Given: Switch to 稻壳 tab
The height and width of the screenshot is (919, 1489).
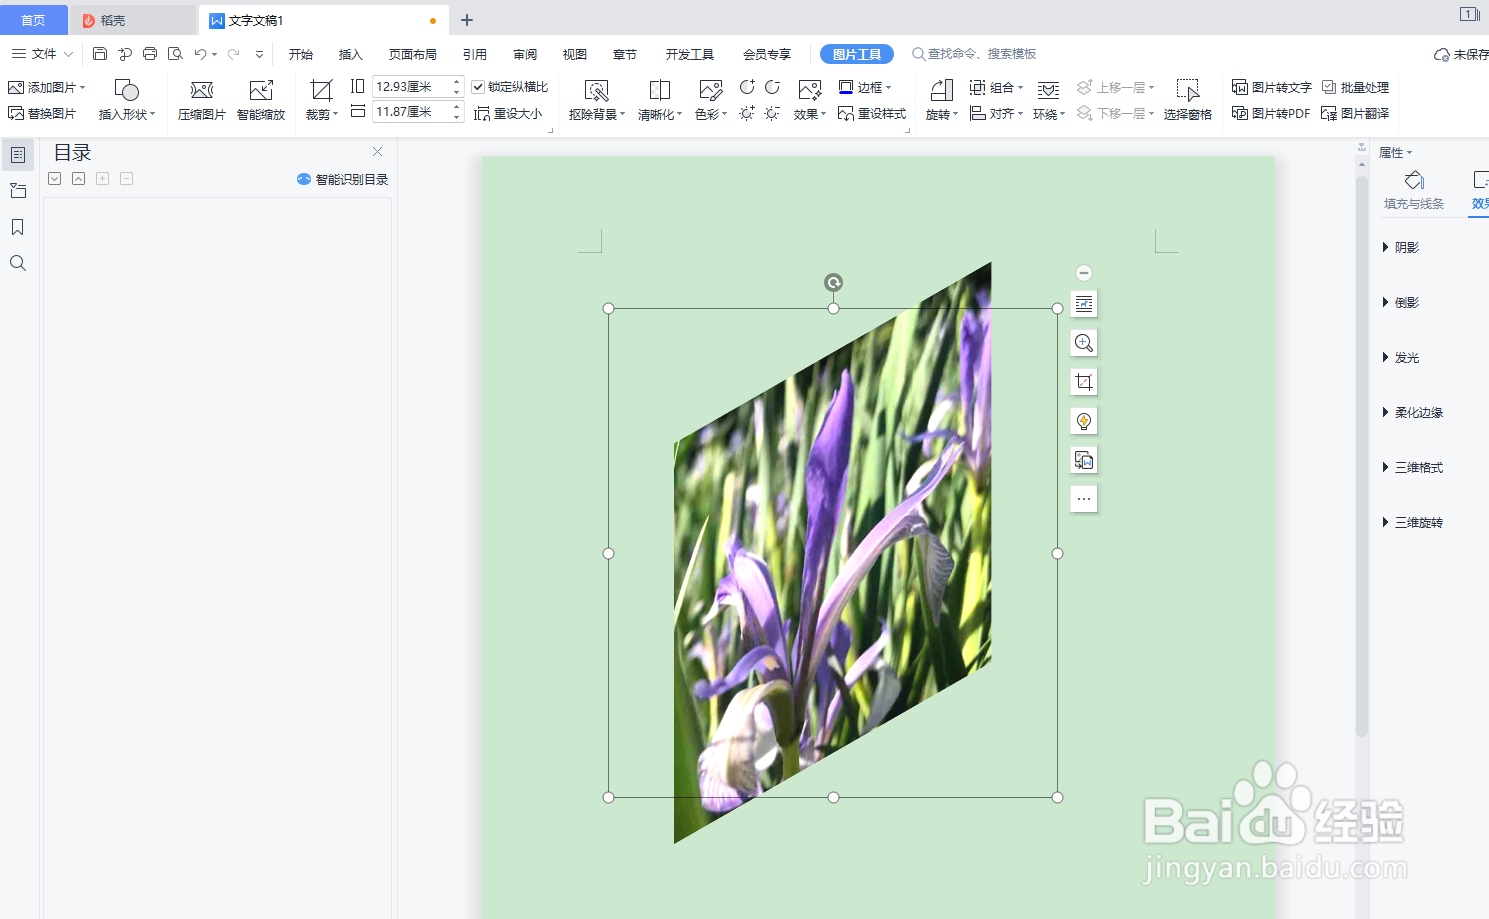Looking at the screenshot, I should coord(134,20).
